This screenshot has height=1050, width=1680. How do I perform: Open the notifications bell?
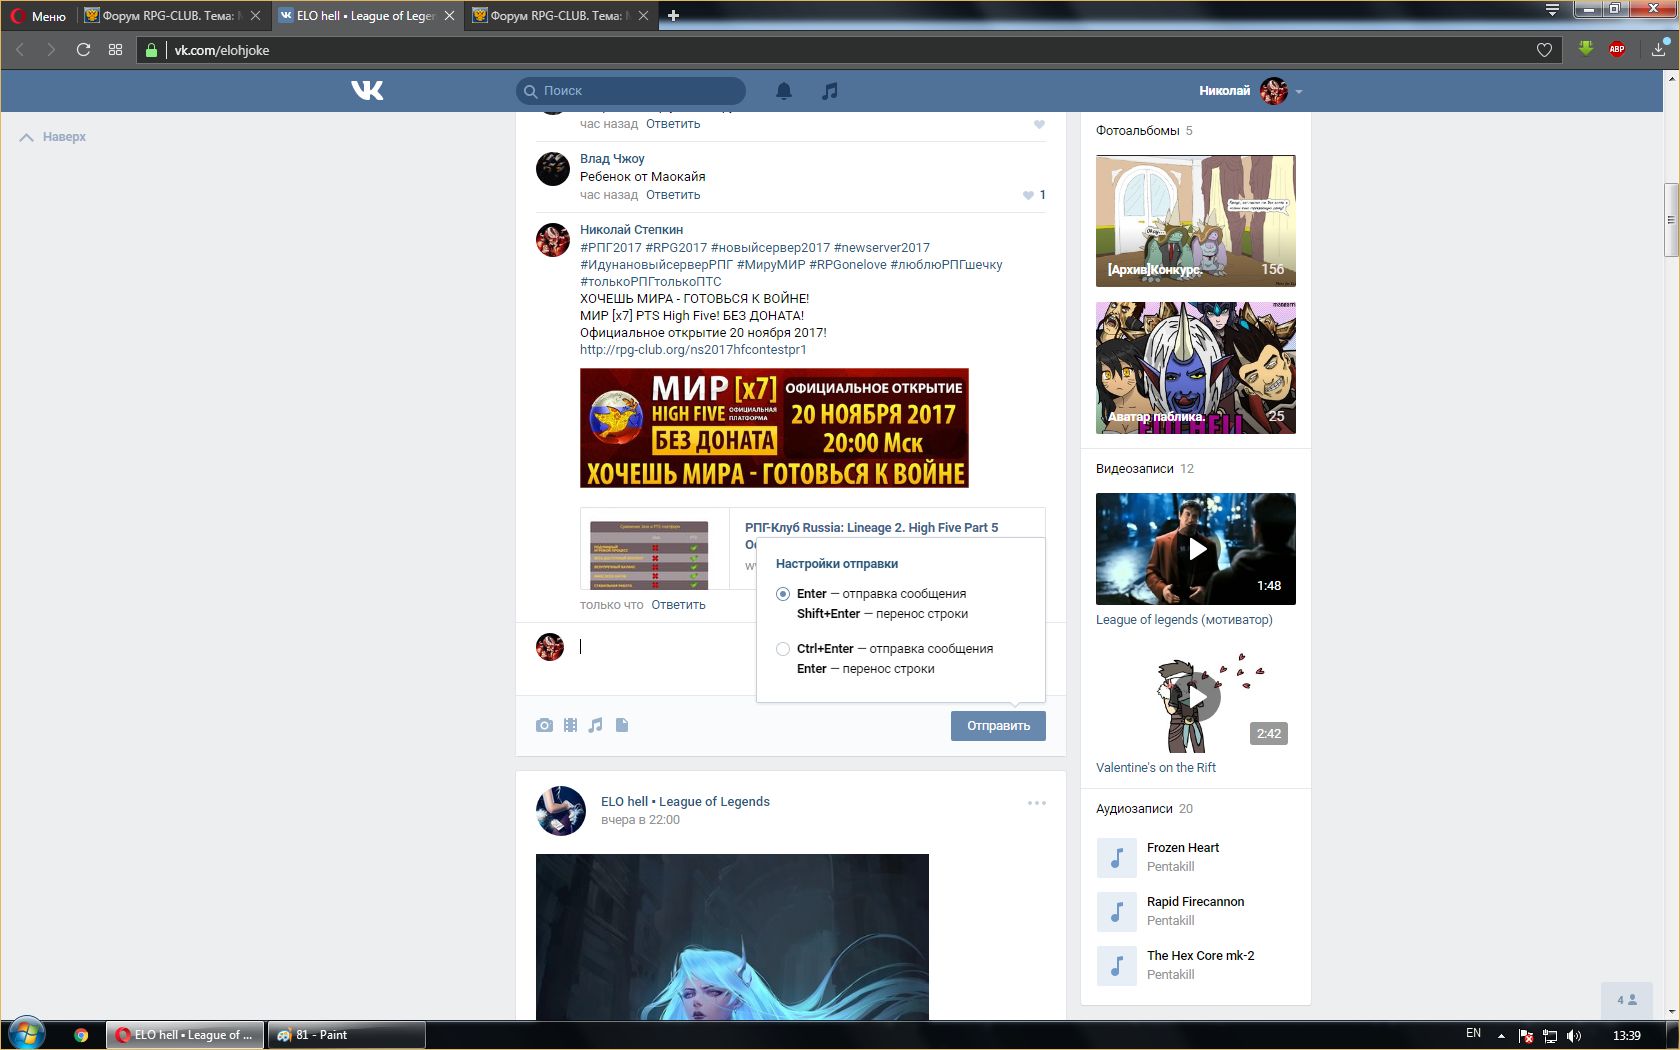(784, 91)
